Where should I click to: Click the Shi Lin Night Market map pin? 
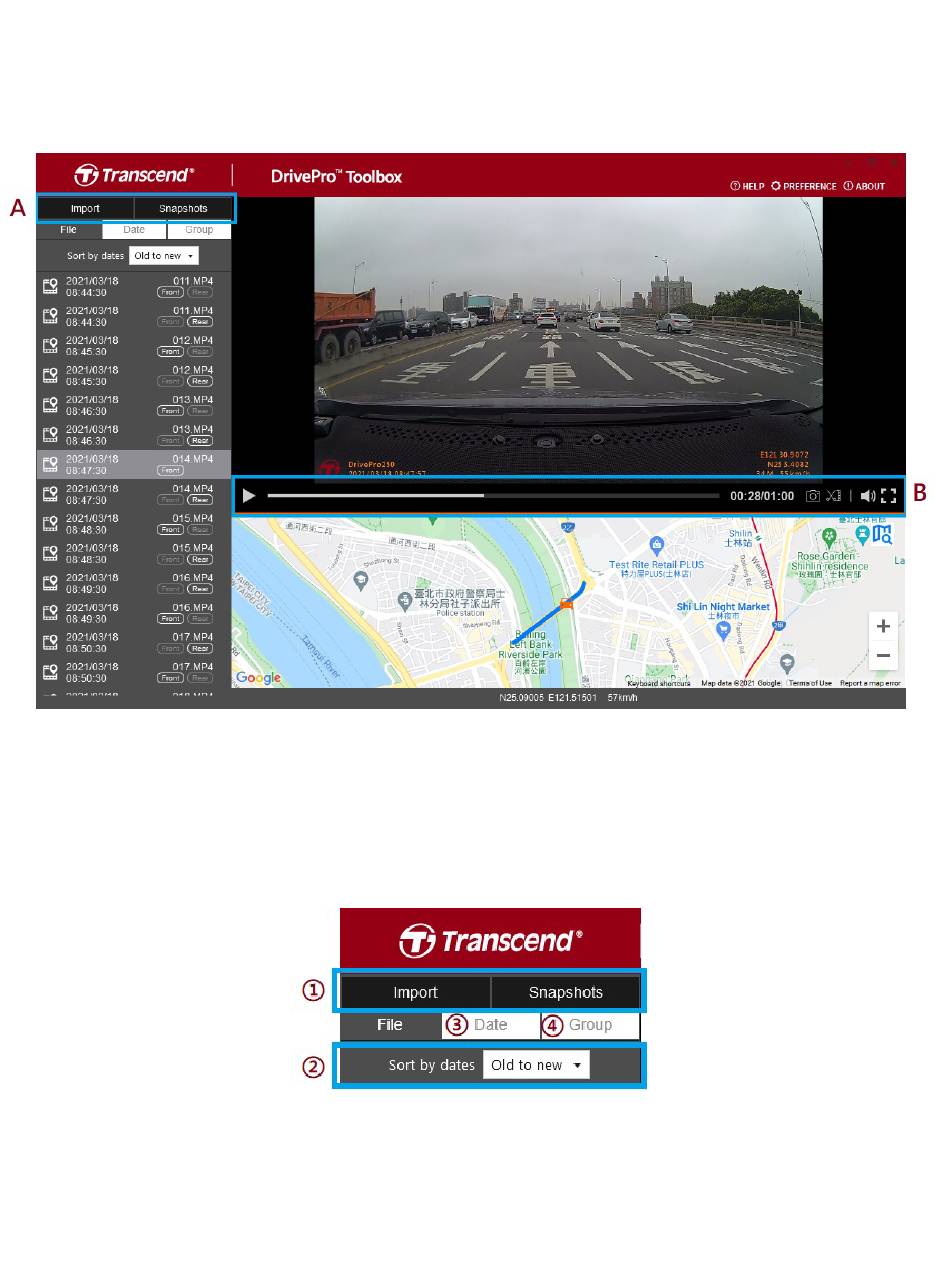pos(724,632)
